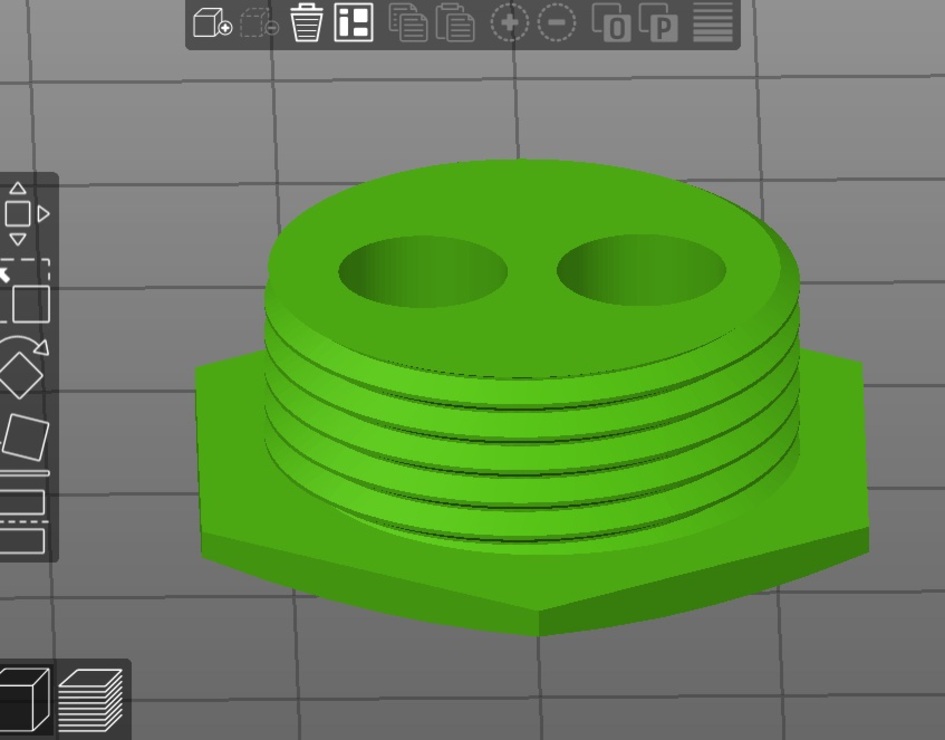Click the Delete all trash bin icon

point(307,23)
